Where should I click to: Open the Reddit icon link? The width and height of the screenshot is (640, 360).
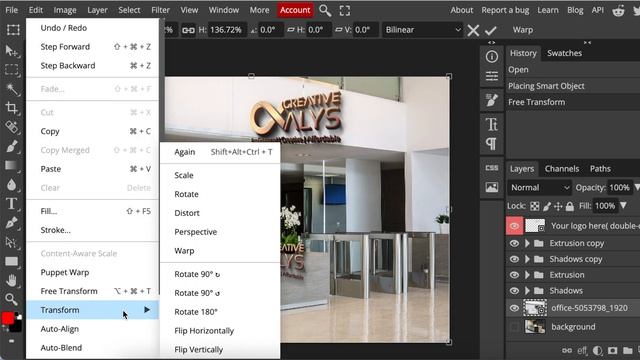pos(618,11)
